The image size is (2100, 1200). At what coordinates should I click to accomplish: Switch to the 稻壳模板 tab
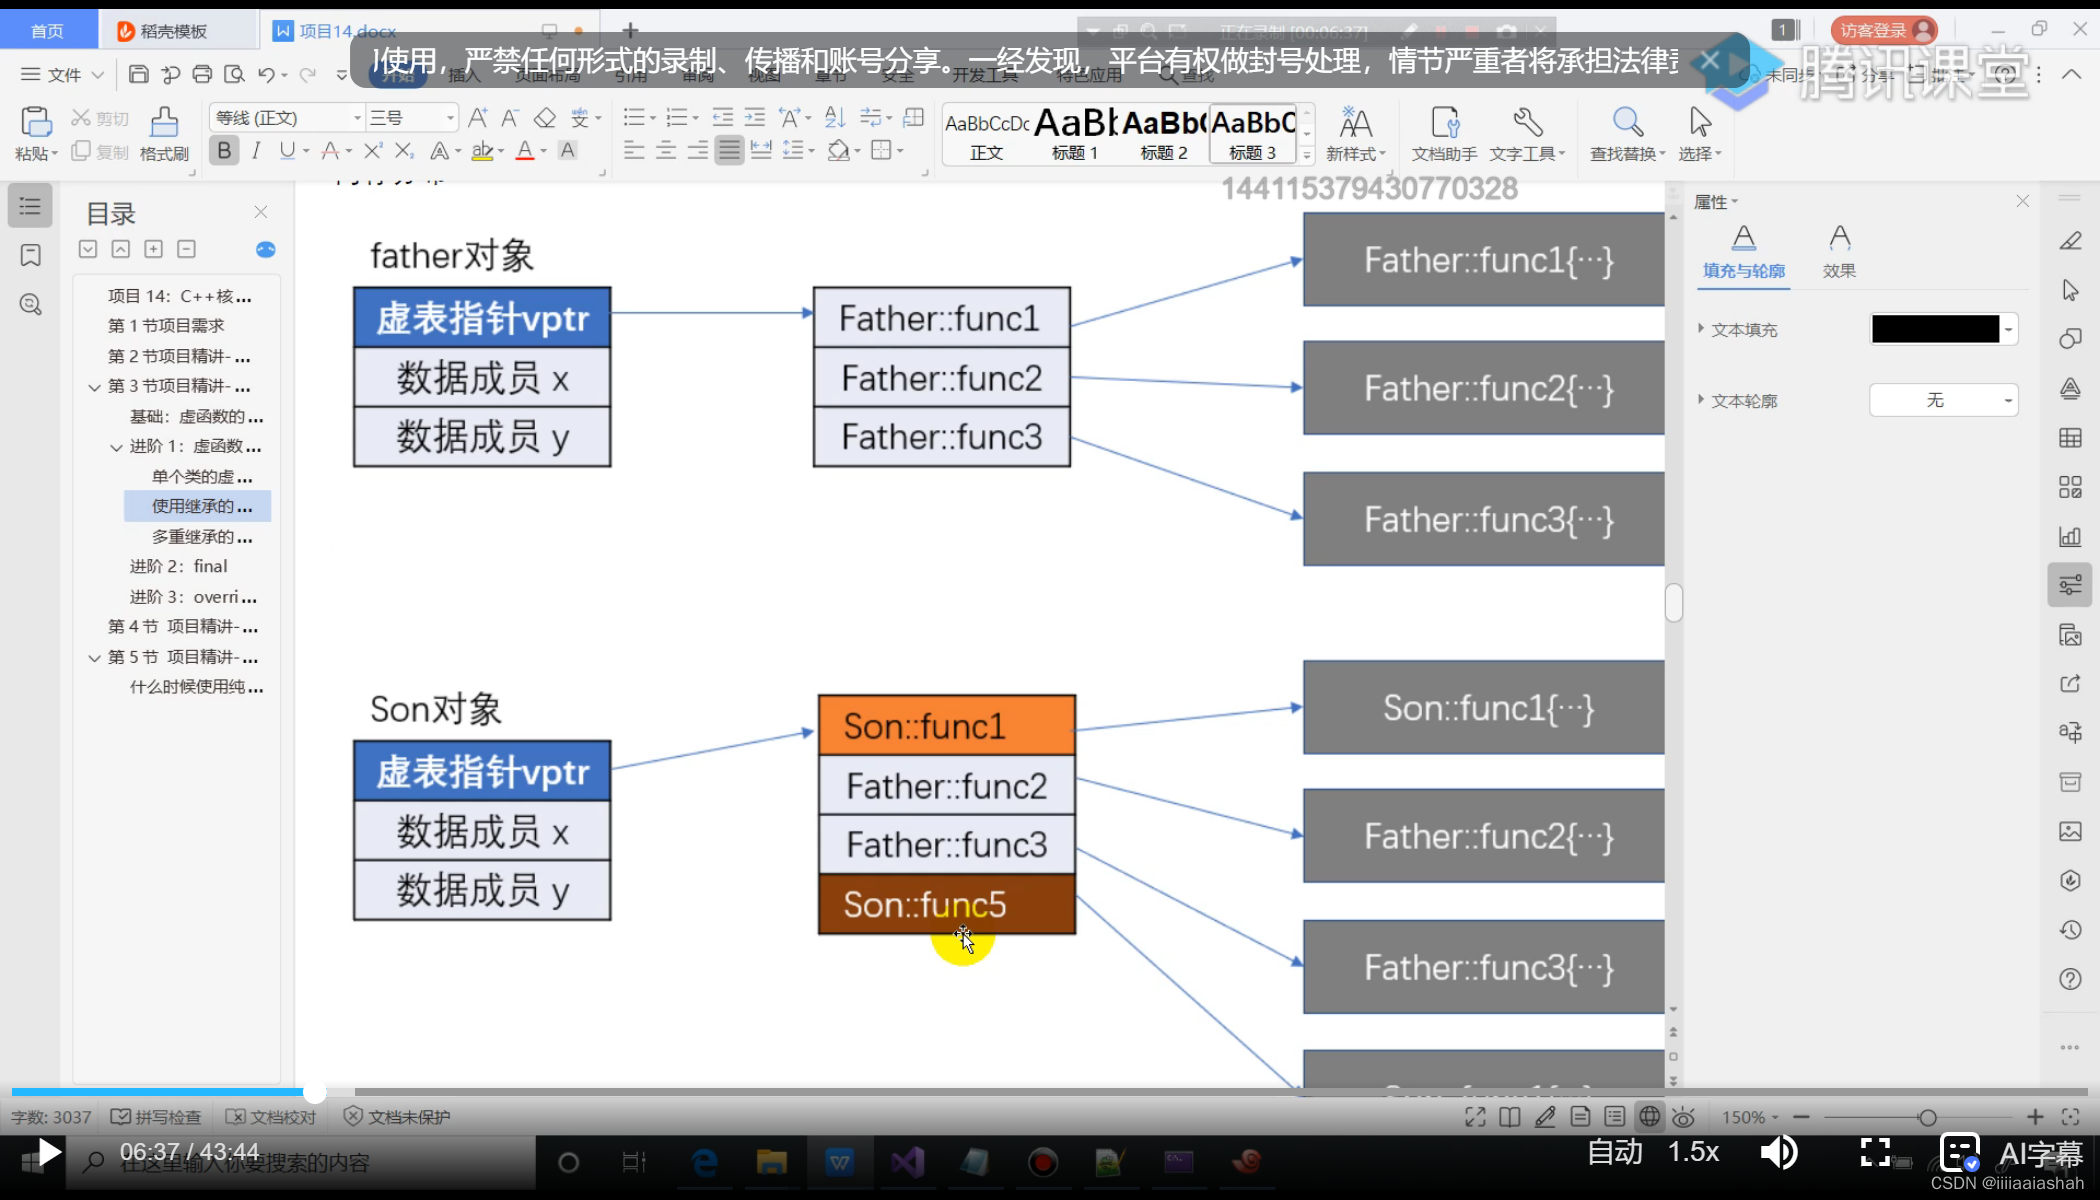(174, 31)
